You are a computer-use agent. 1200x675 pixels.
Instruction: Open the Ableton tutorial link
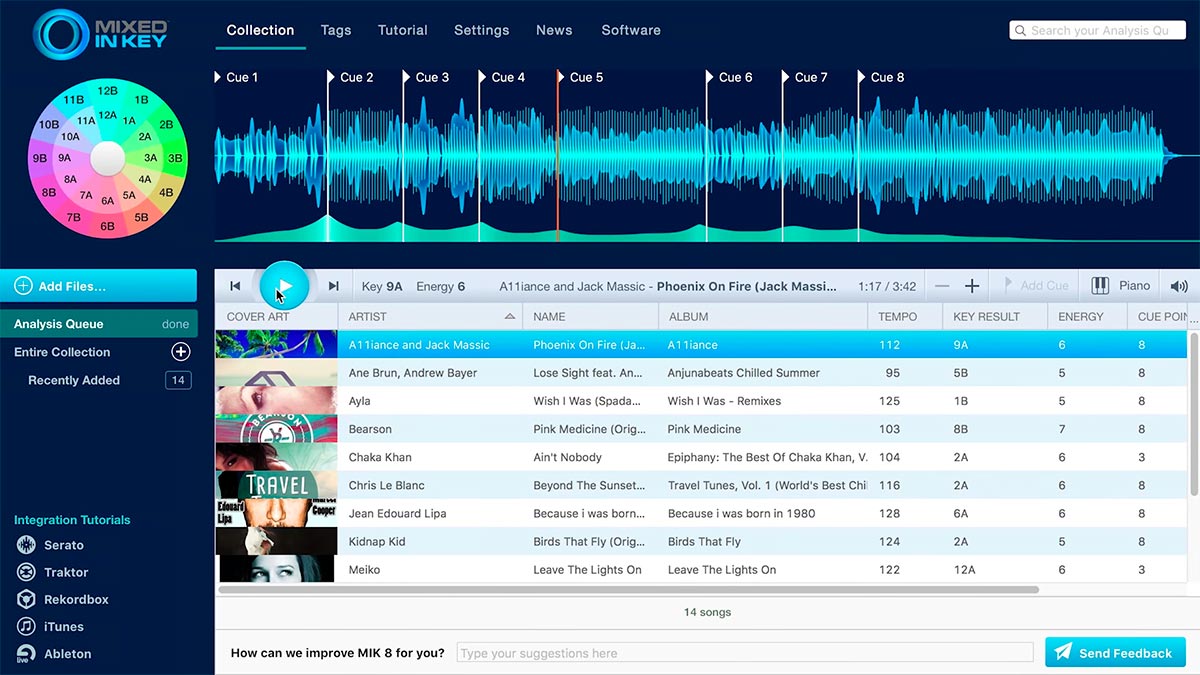[x=68, y=654]
